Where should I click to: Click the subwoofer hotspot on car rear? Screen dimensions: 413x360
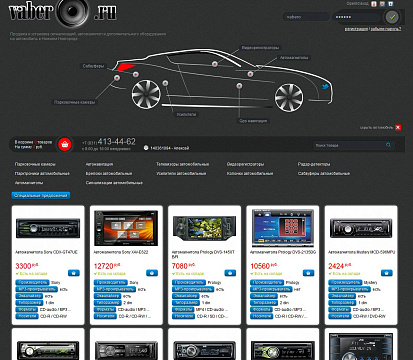(x=136, y=74)
